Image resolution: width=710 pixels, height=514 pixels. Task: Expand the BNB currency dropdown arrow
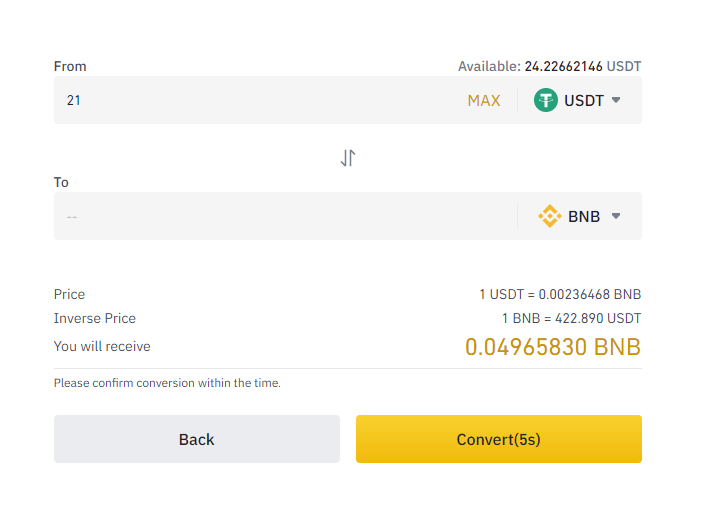pos(616,216)
